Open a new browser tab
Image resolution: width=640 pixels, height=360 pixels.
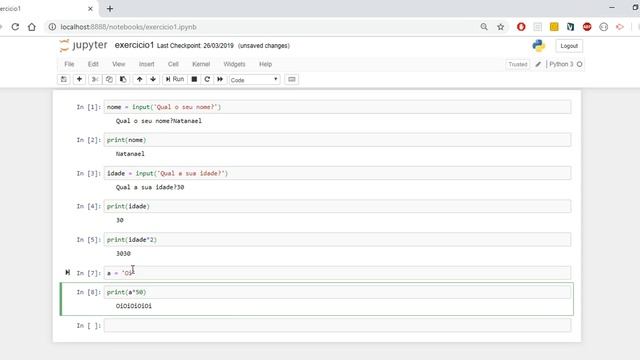pyautogui.click(x=110, y=9)
